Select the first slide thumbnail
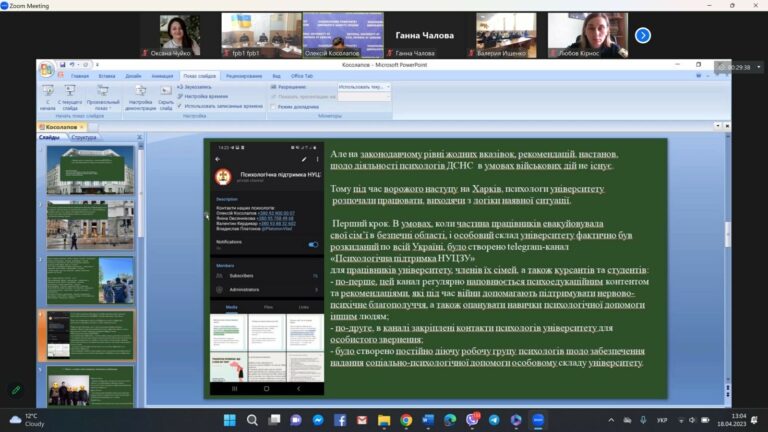The width and height of the screenshot is (768, 432). tap(90, 170)
